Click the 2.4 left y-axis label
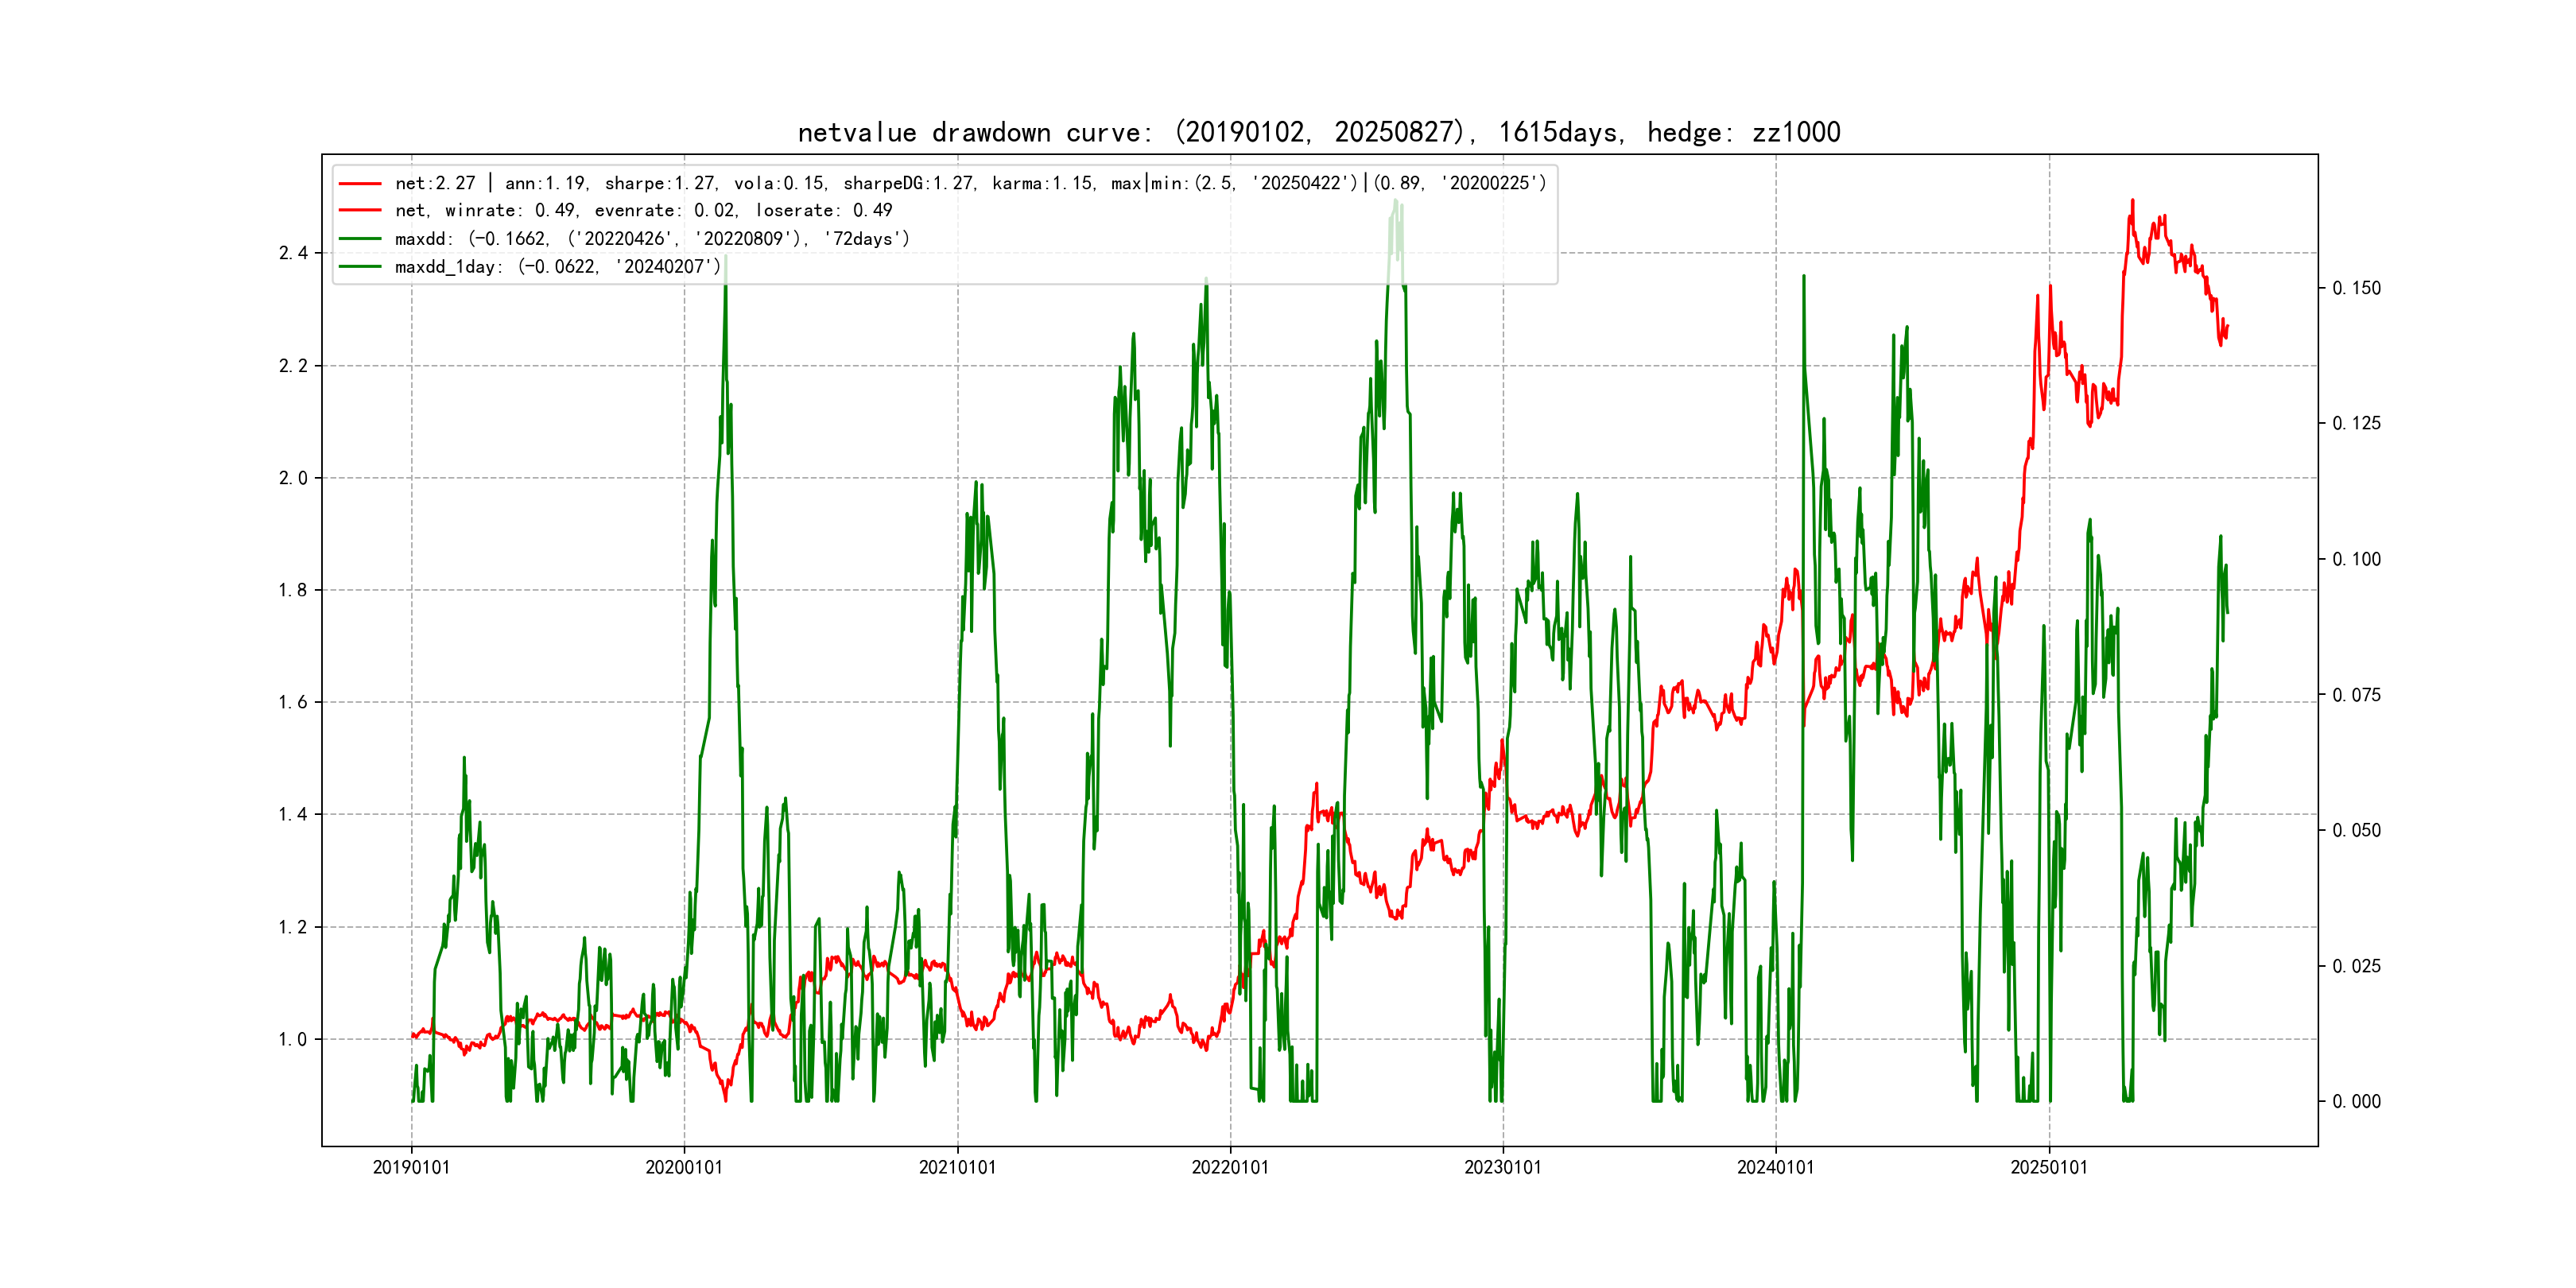Viewport: 2576px width, 1288px height. click(293, 253)
